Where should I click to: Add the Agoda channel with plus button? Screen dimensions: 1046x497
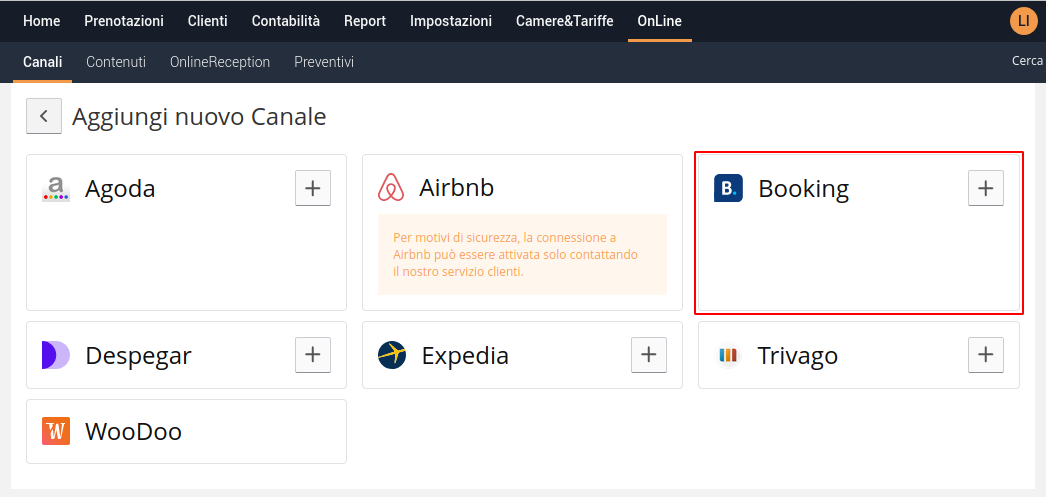(x=313, y=188)
